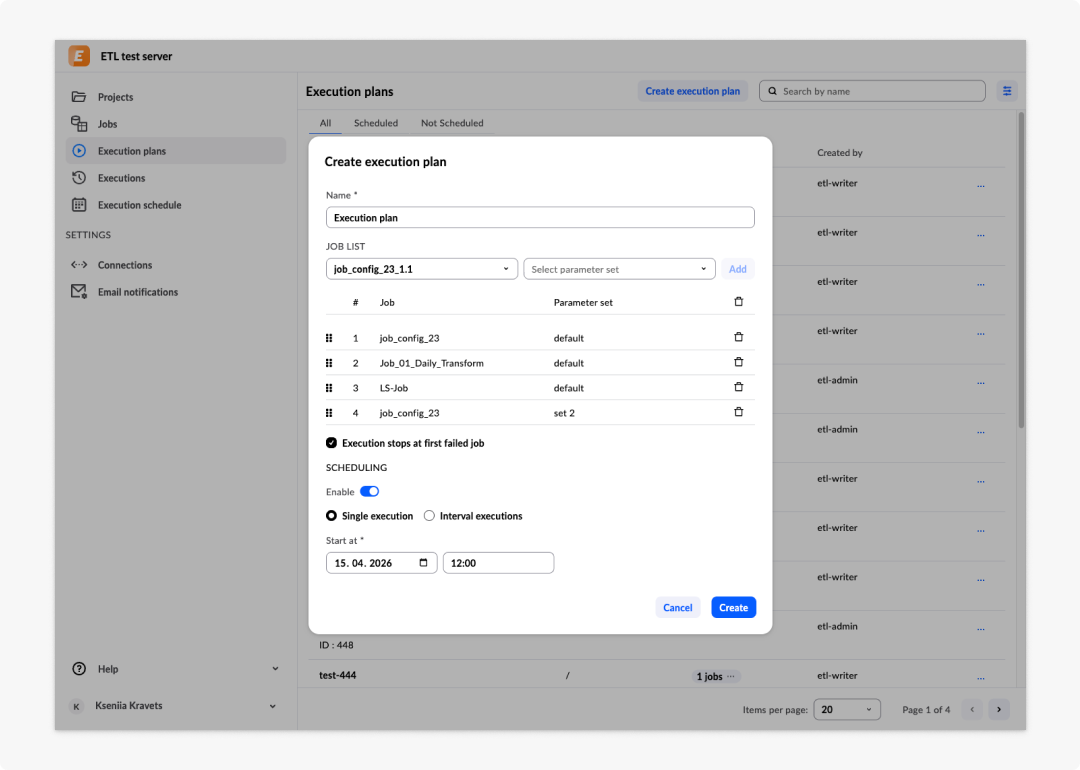The image size is (1080, 770).
Task: Click the user avatar K icon
Action: [x=76, y=706]
